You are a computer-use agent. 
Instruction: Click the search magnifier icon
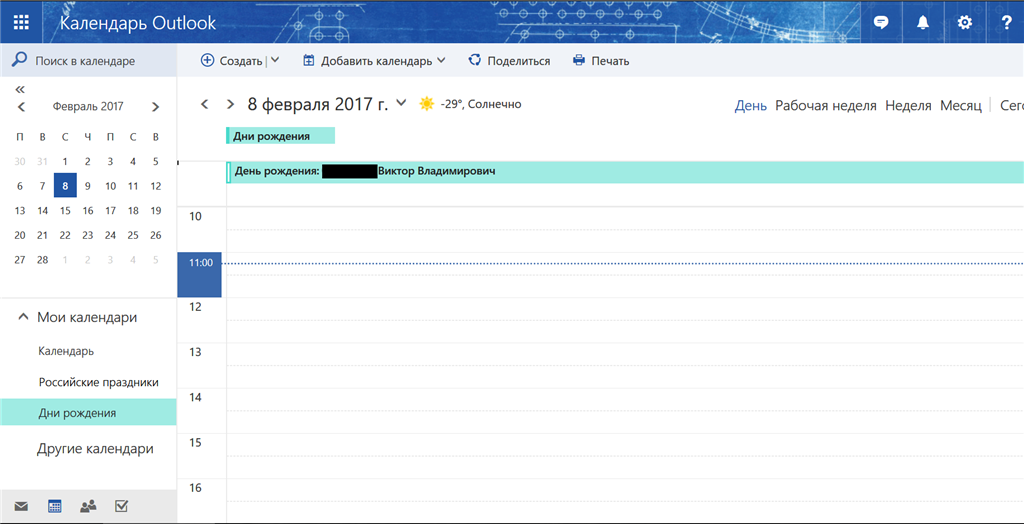[x=20, y=60]
